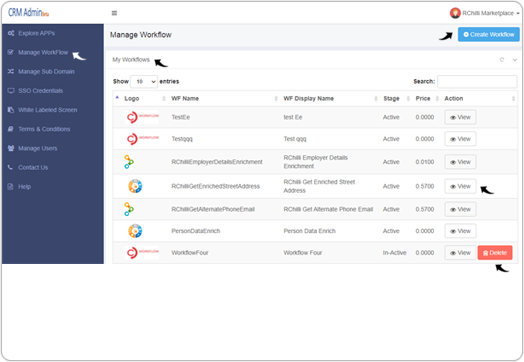This screenshot has width=524, height=362.
Task: Click the PersonDataEnrich logo icon
Action: tap(135, 231)
